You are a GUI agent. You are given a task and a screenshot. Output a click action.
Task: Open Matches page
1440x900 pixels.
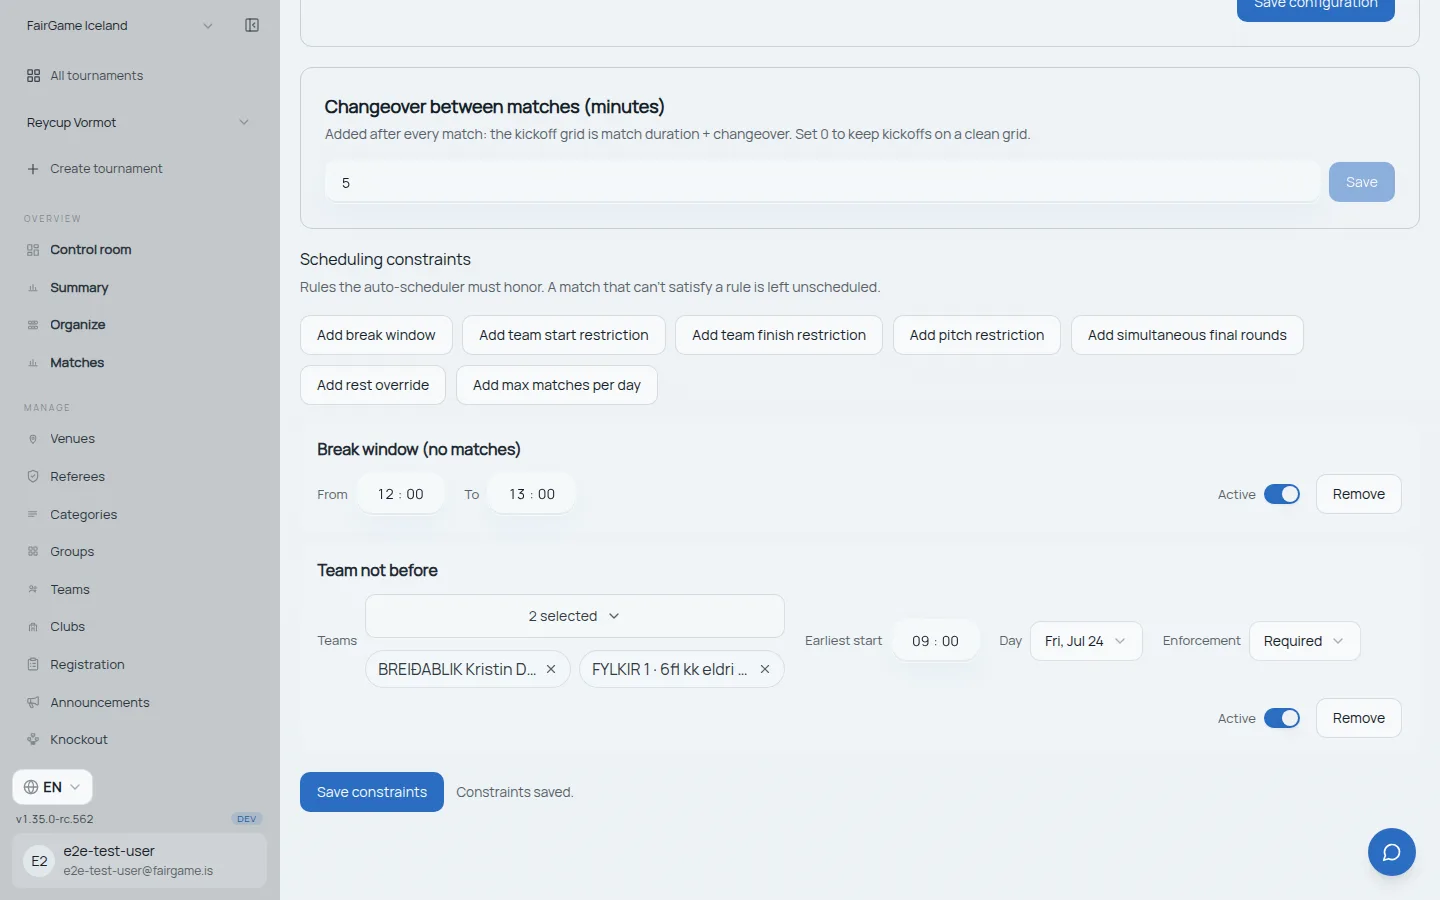(x=77, y=363)
